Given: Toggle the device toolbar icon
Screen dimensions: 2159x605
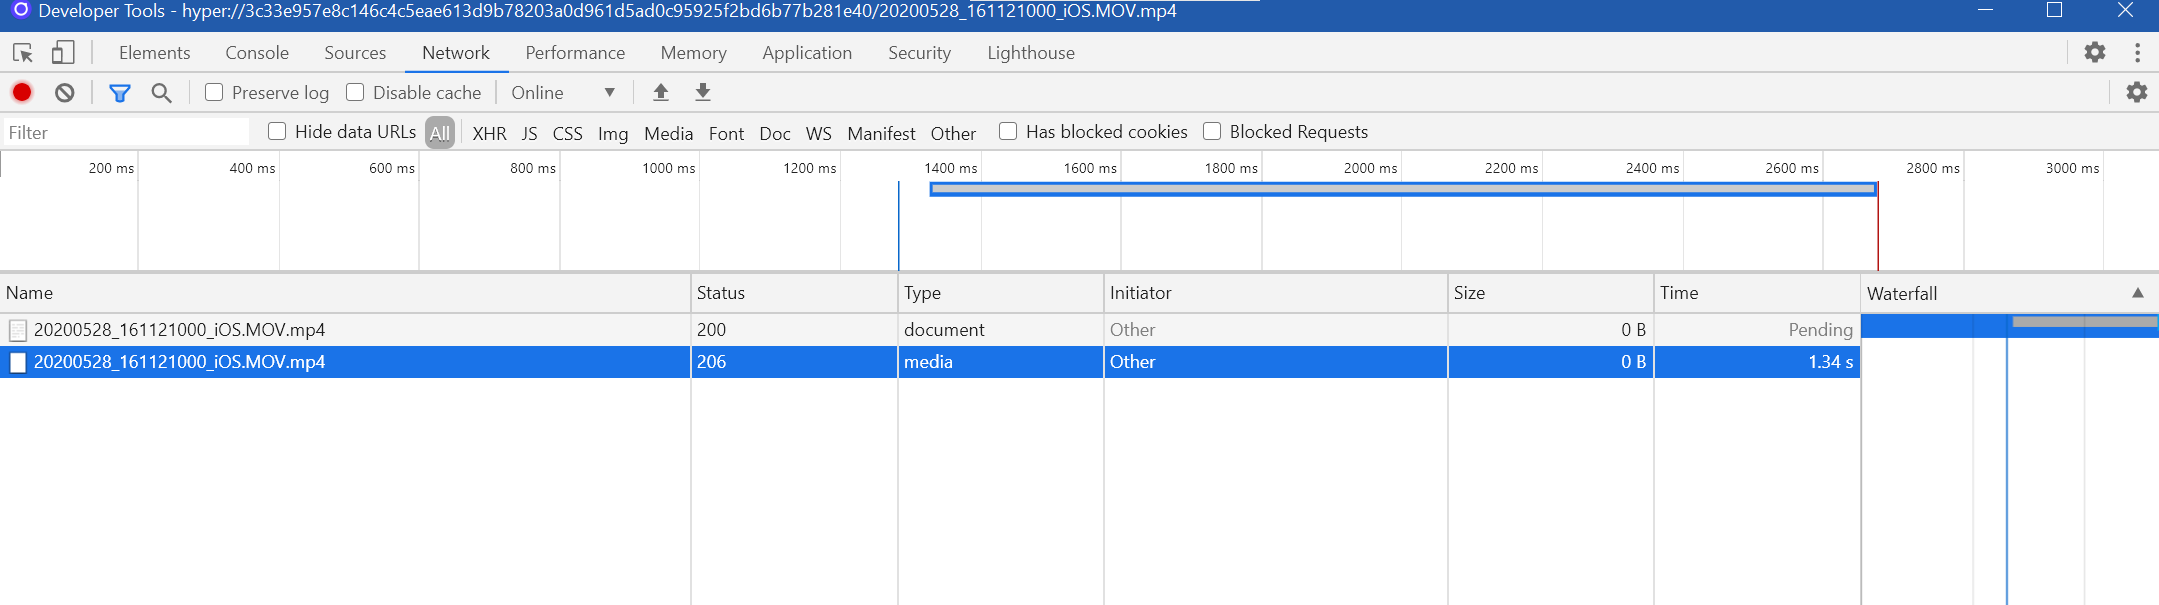Looking at the screenshot, I should pos(63,52).
